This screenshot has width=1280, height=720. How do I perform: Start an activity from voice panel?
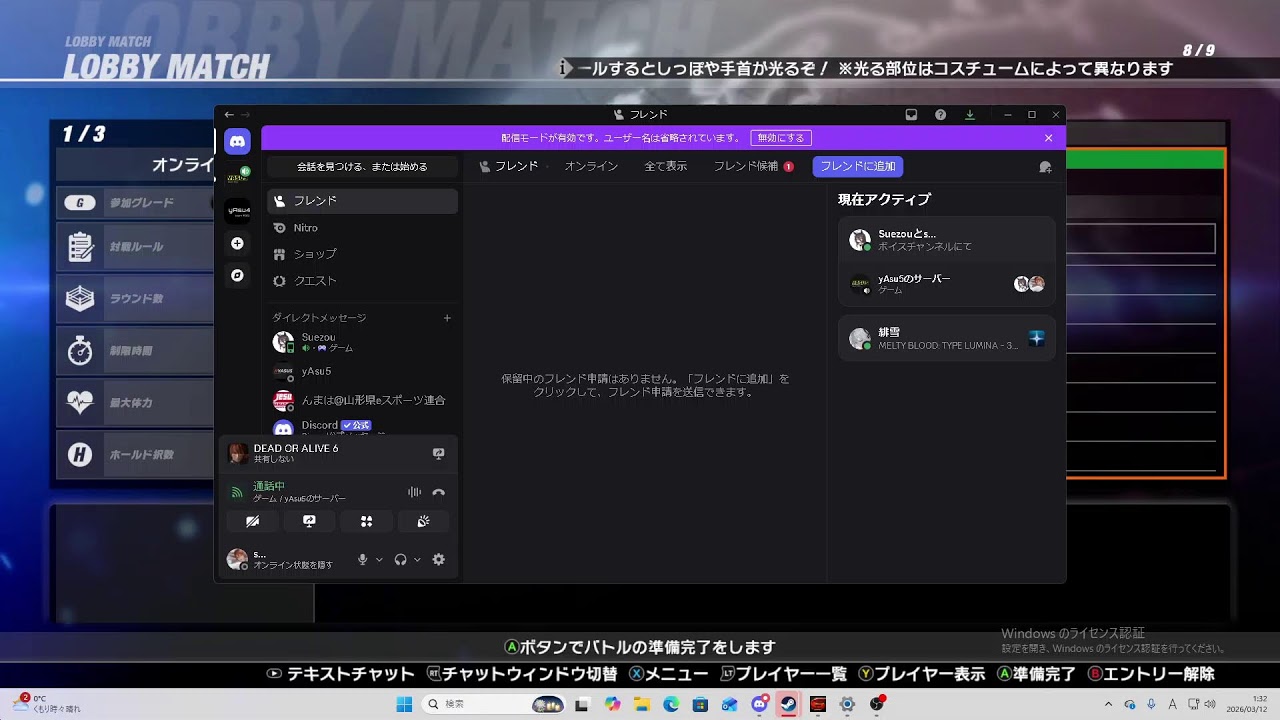click(x=366, y=521)
